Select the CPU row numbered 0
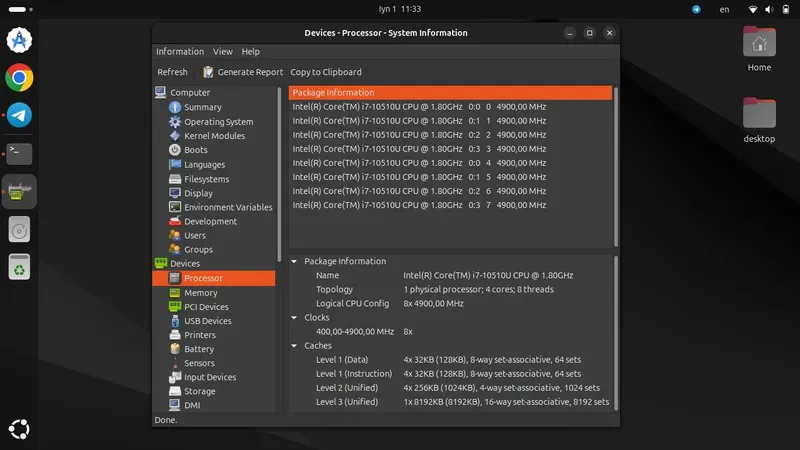The width and height of the screenshot is (800, 450). click(450, 107)
